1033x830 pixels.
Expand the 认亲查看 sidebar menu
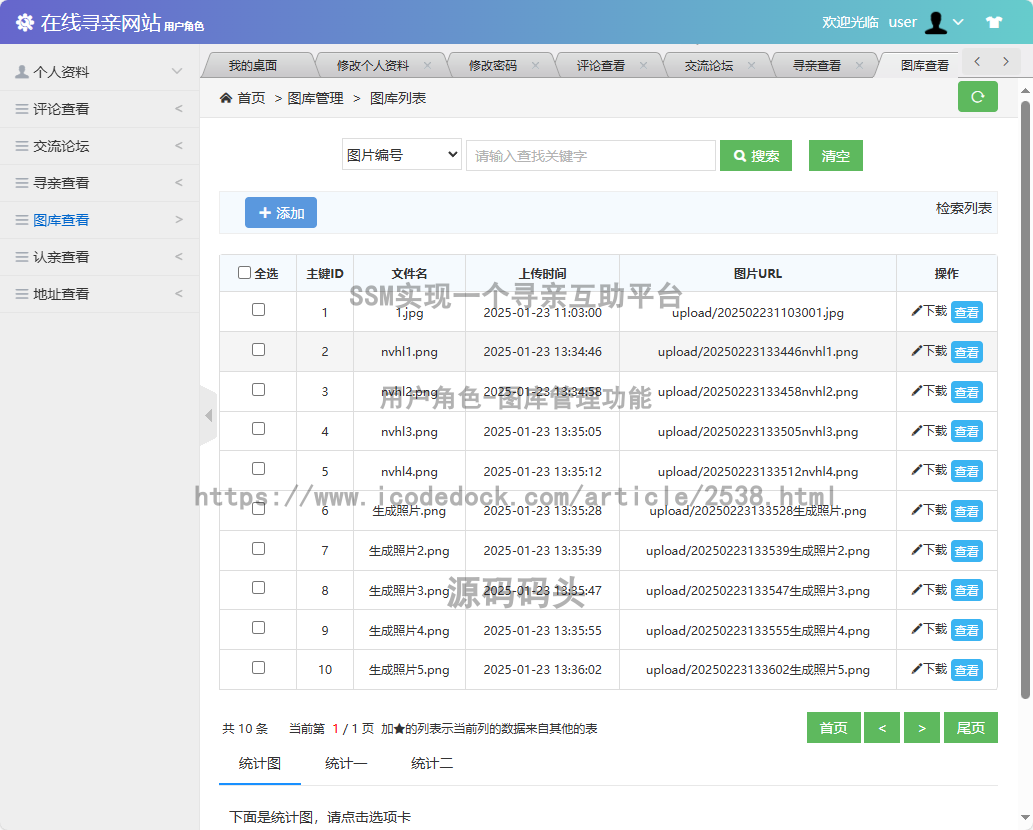99,256
